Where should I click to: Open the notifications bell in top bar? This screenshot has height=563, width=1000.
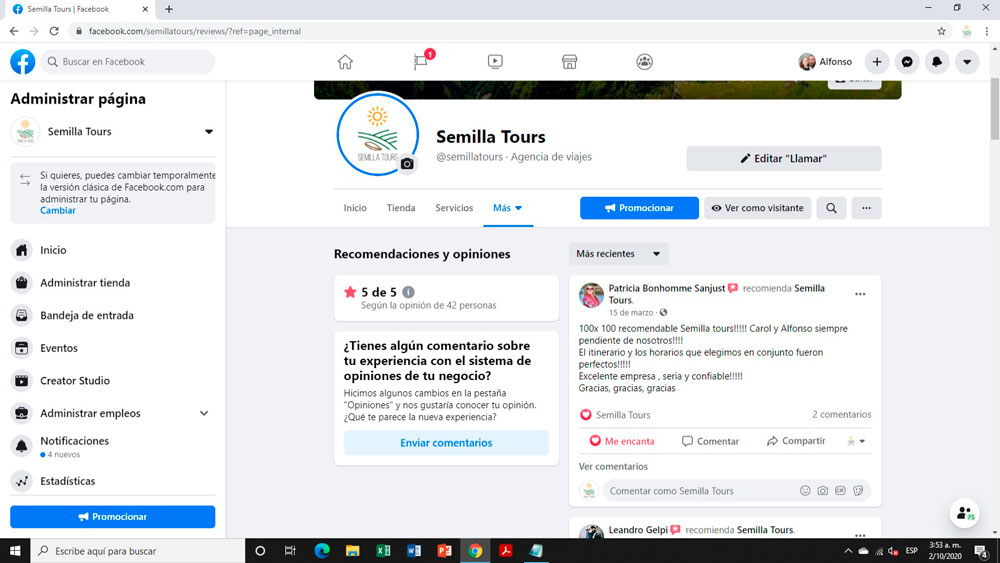(937, 62)
